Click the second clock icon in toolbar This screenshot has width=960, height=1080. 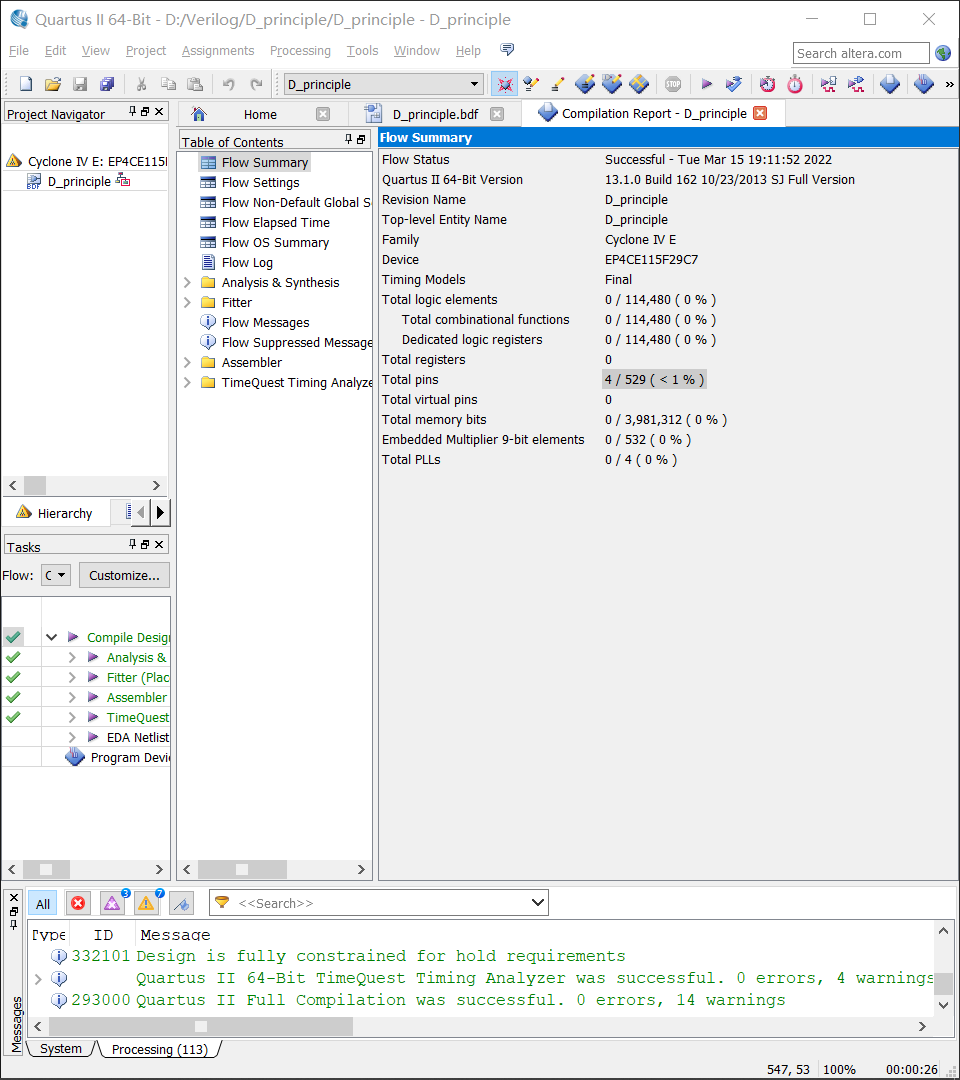795,84
